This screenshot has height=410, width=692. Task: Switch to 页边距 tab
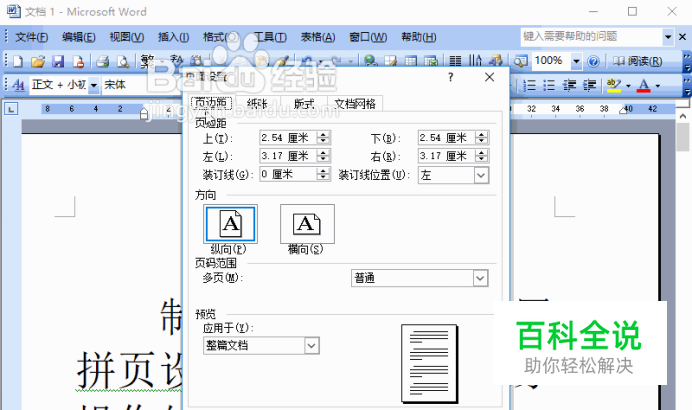(211, 103)
